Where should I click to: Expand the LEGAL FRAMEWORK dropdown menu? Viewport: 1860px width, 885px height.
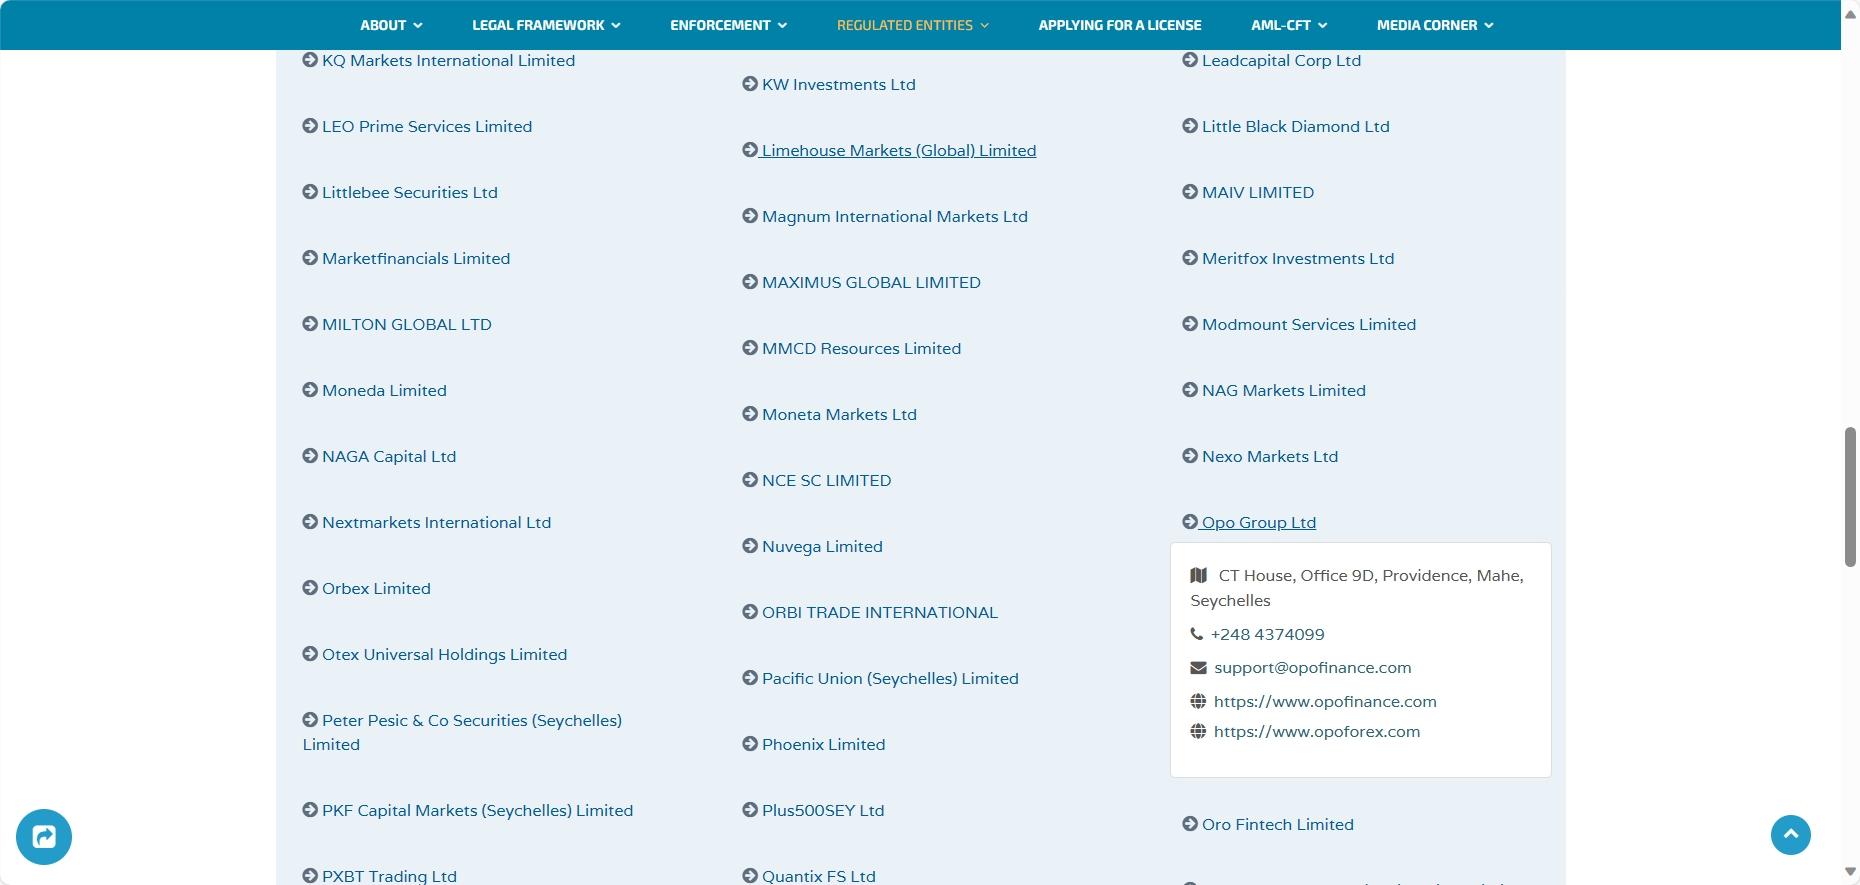[x=546, y=25]
